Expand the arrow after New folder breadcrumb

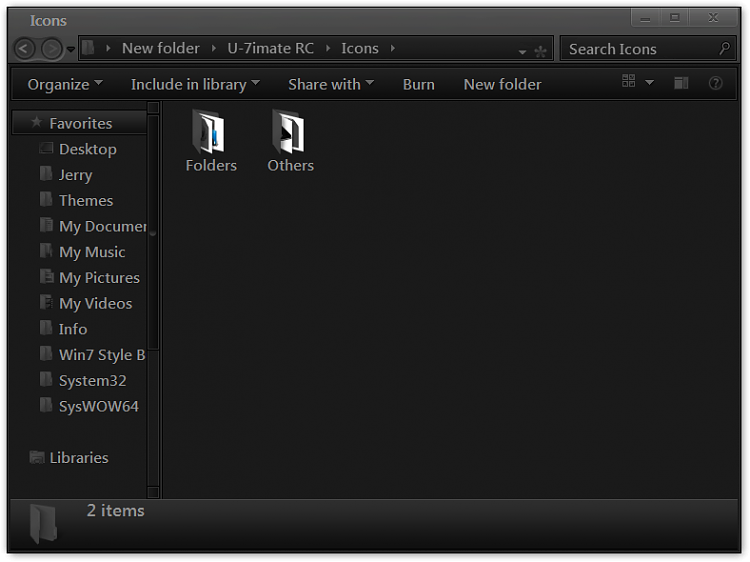click(213, 48)
